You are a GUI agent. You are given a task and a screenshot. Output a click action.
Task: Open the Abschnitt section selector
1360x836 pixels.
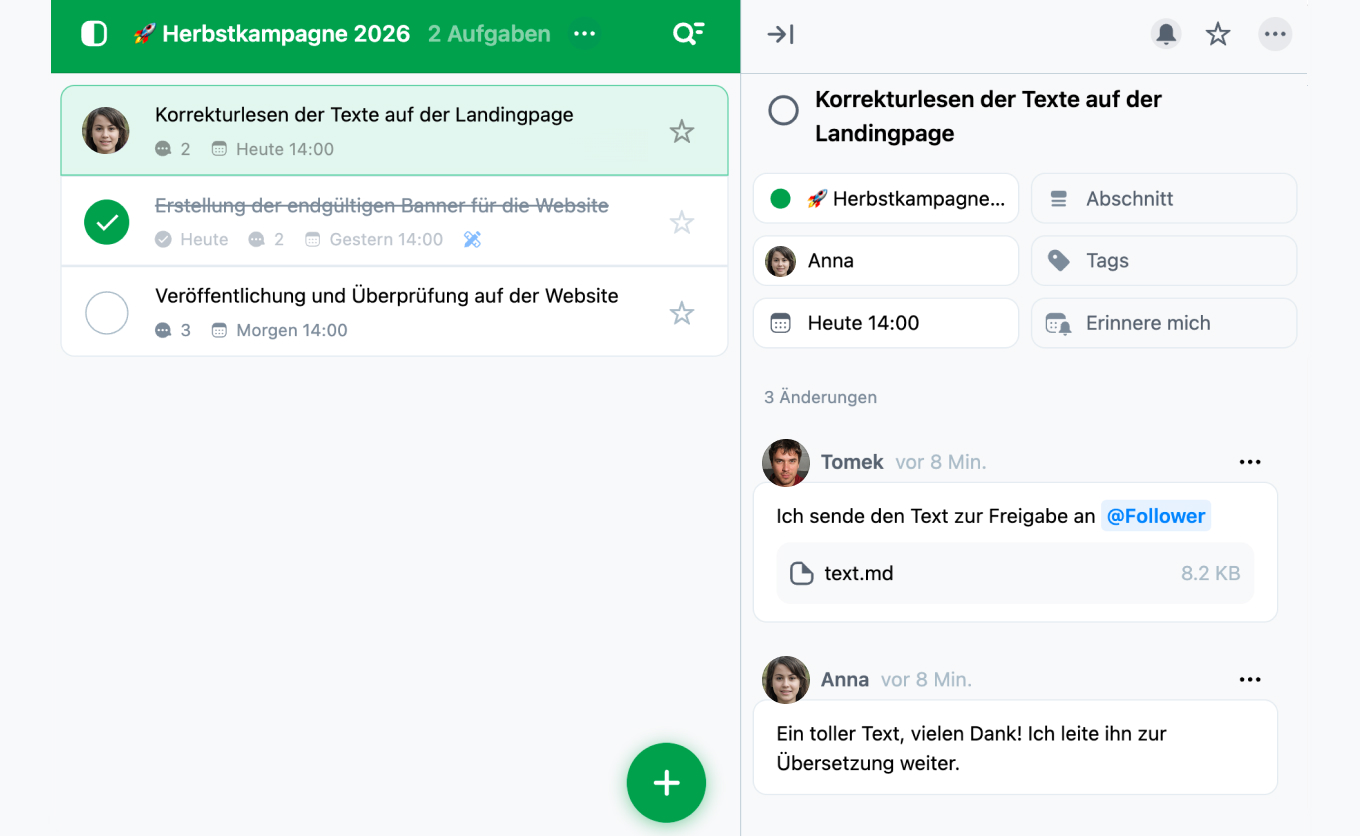pos(1164,198)
